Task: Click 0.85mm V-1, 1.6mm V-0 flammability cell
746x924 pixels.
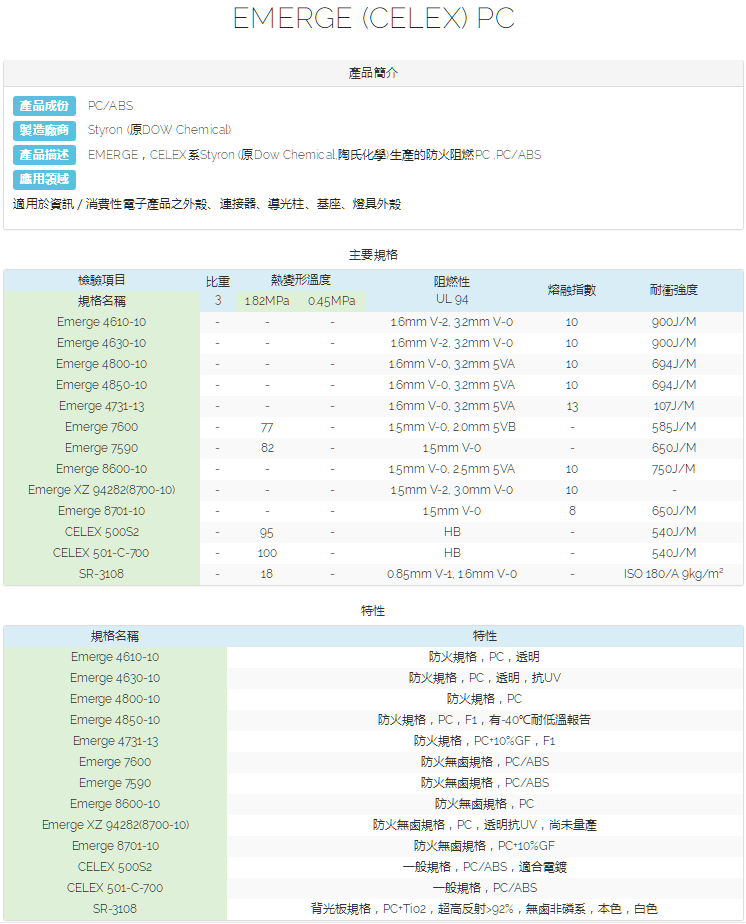Action: click(x=452, y=574)
